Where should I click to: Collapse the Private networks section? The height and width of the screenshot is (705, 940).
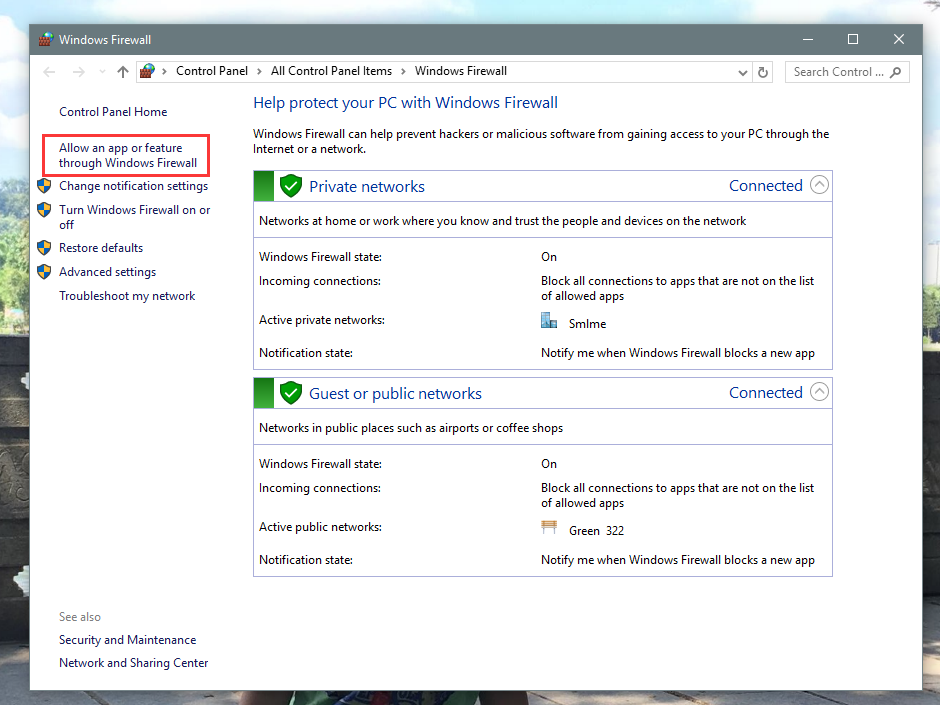click(x=819, y=185)
